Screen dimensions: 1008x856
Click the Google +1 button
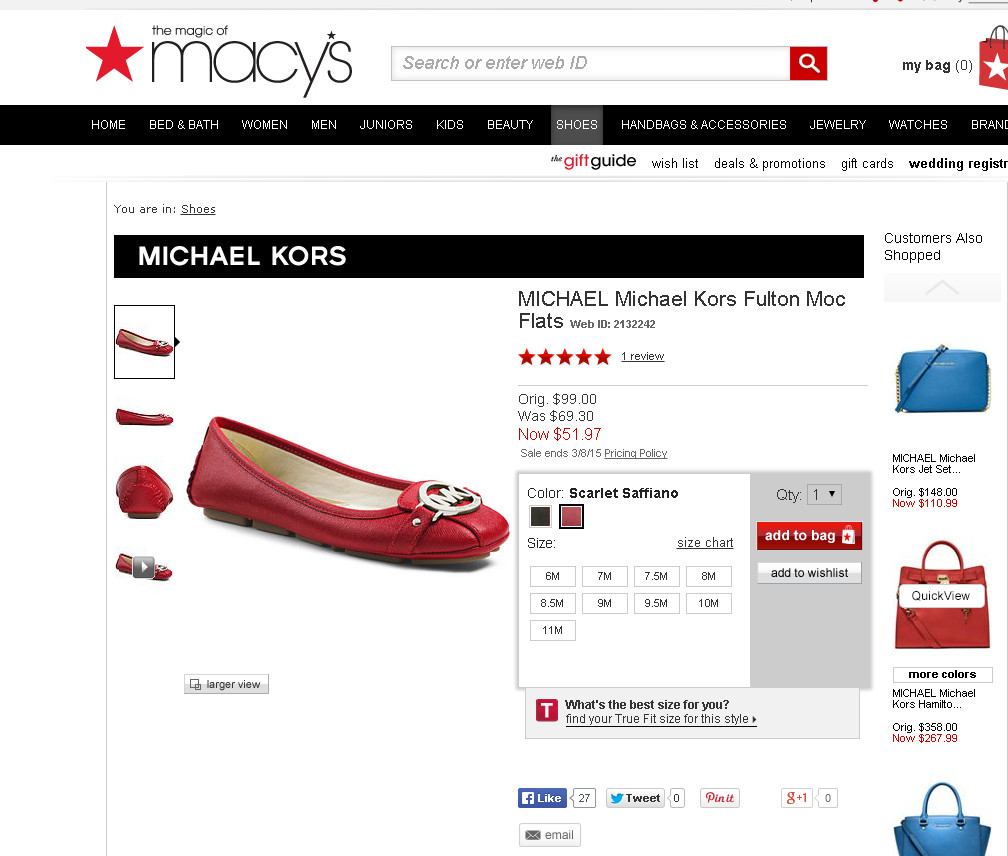tap(796, 798)
